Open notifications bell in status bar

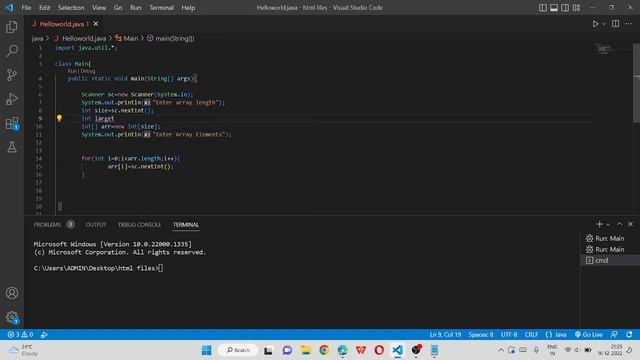[x=629, y=335]
